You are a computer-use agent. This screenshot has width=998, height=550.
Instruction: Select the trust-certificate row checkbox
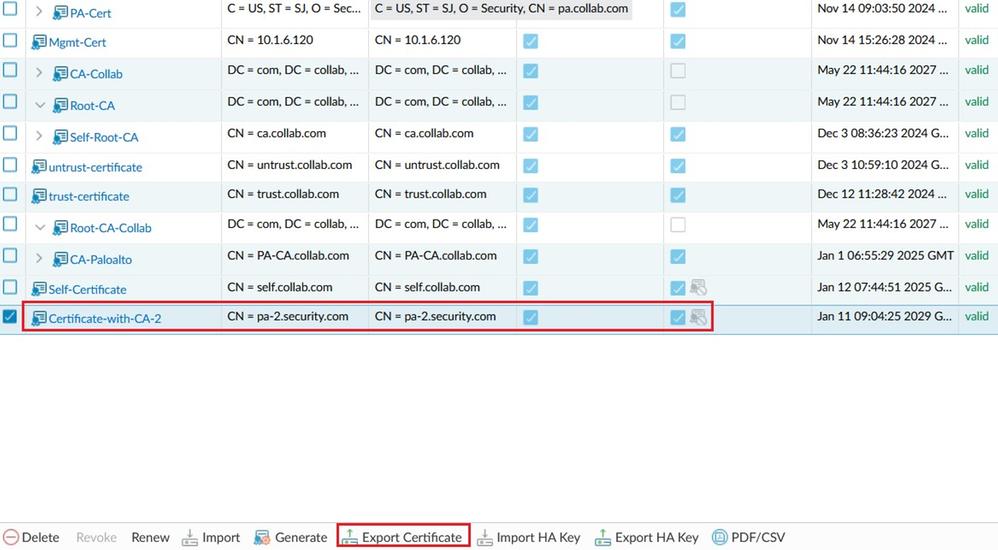pyautogui.click(x=10, y=194)
